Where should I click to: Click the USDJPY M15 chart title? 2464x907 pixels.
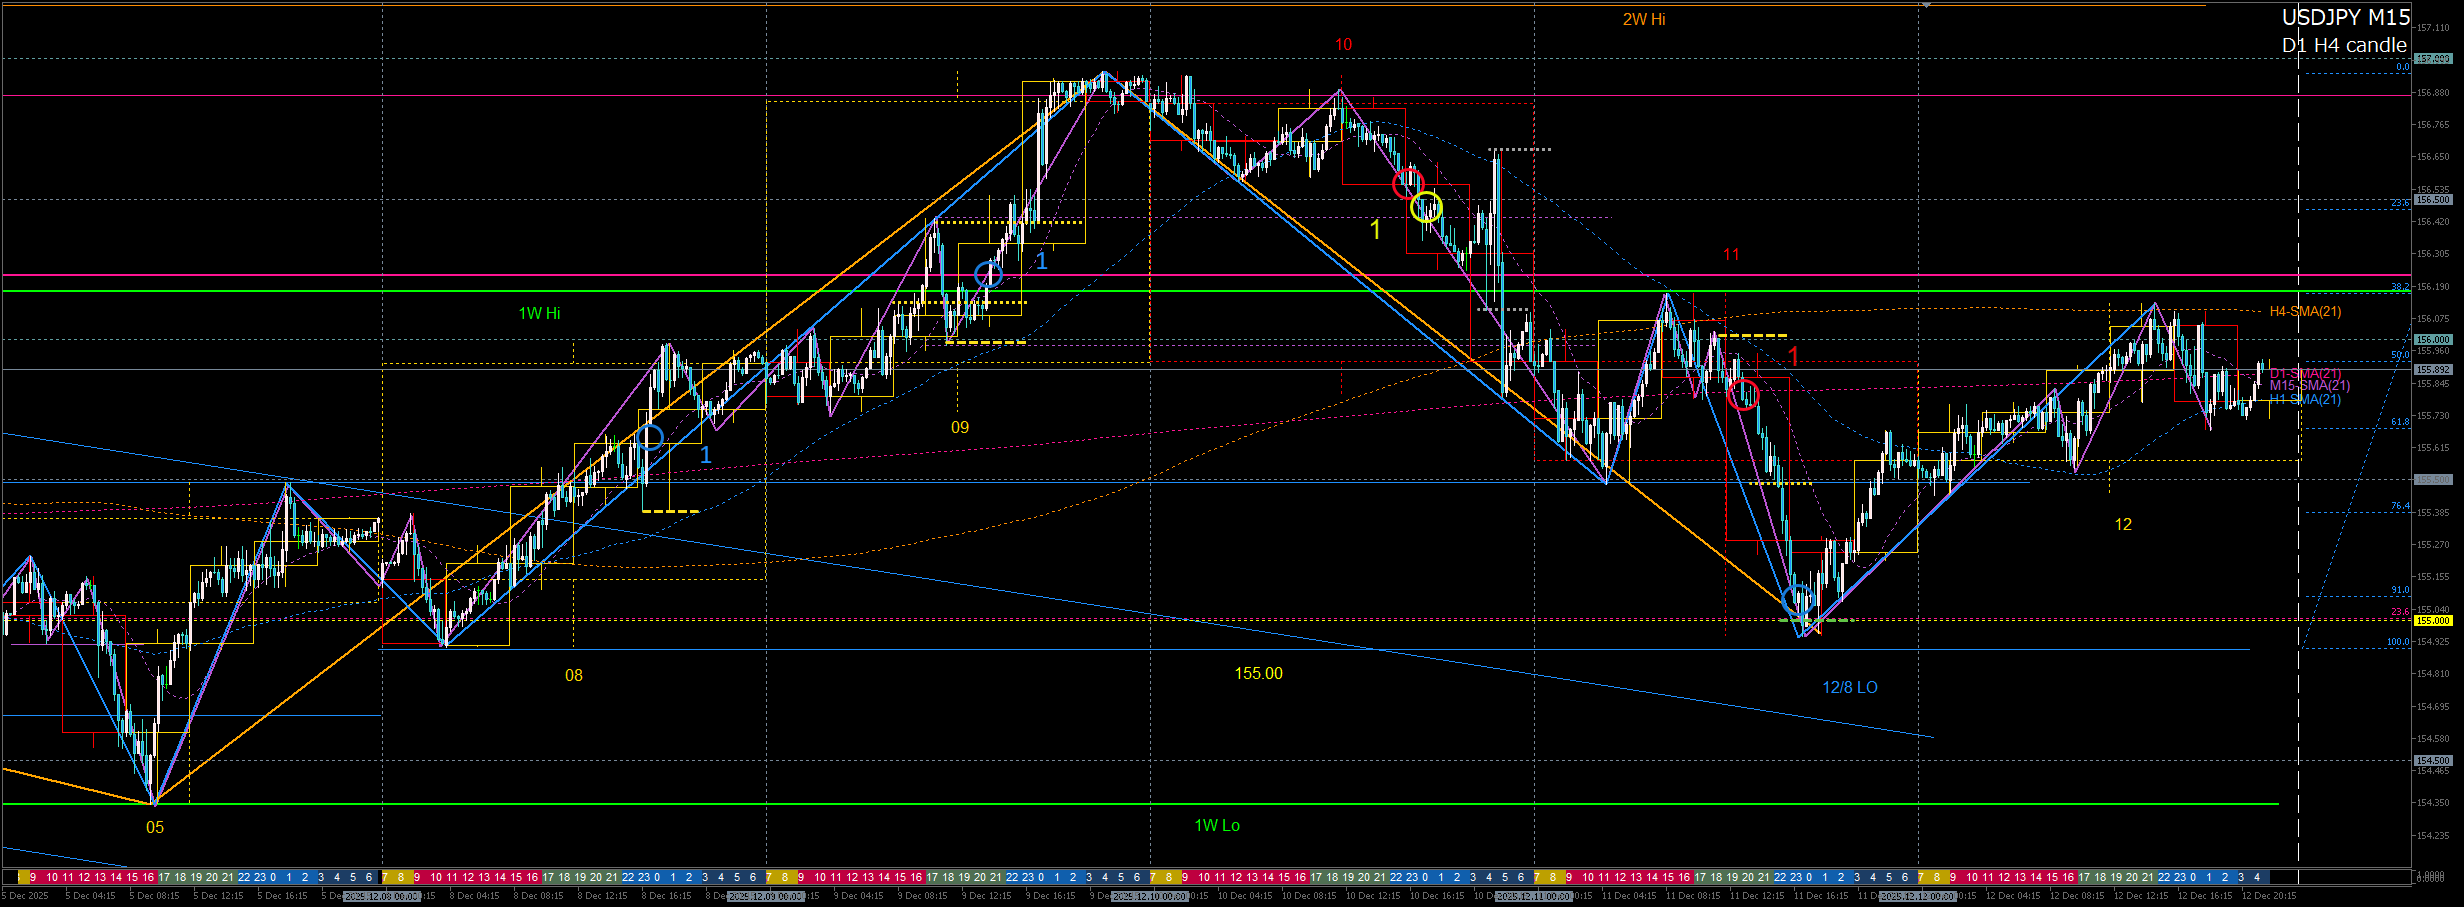click(2345, 18)
